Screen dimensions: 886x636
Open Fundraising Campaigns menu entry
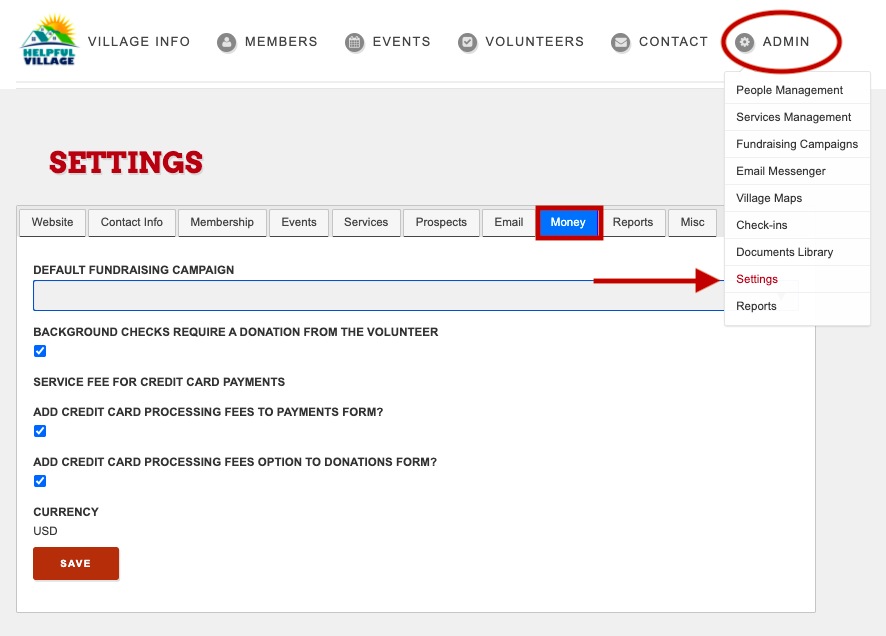[x=797, y=144]
